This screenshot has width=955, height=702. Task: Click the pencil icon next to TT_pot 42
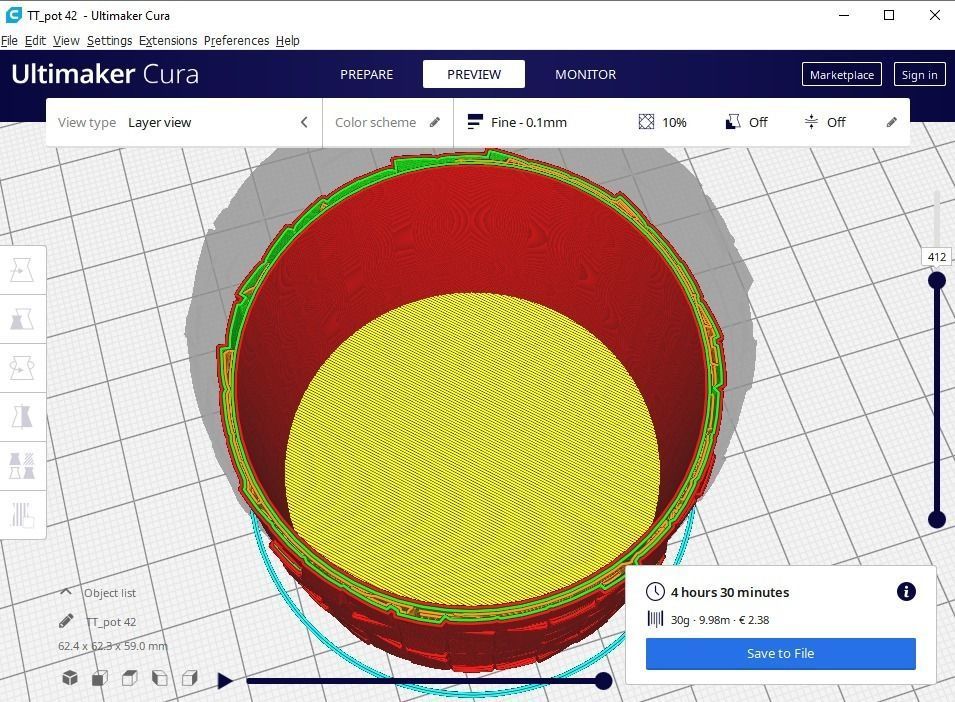click(66, 621)
